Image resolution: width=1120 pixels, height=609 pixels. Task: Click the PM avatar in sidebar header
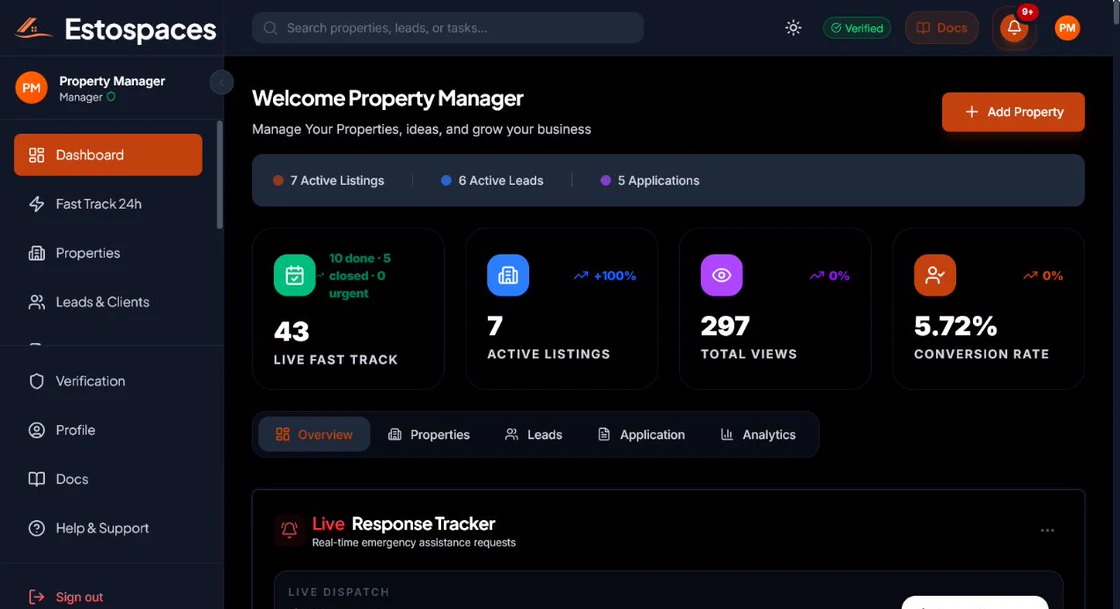pyautogui.click(x=31, y=88)
